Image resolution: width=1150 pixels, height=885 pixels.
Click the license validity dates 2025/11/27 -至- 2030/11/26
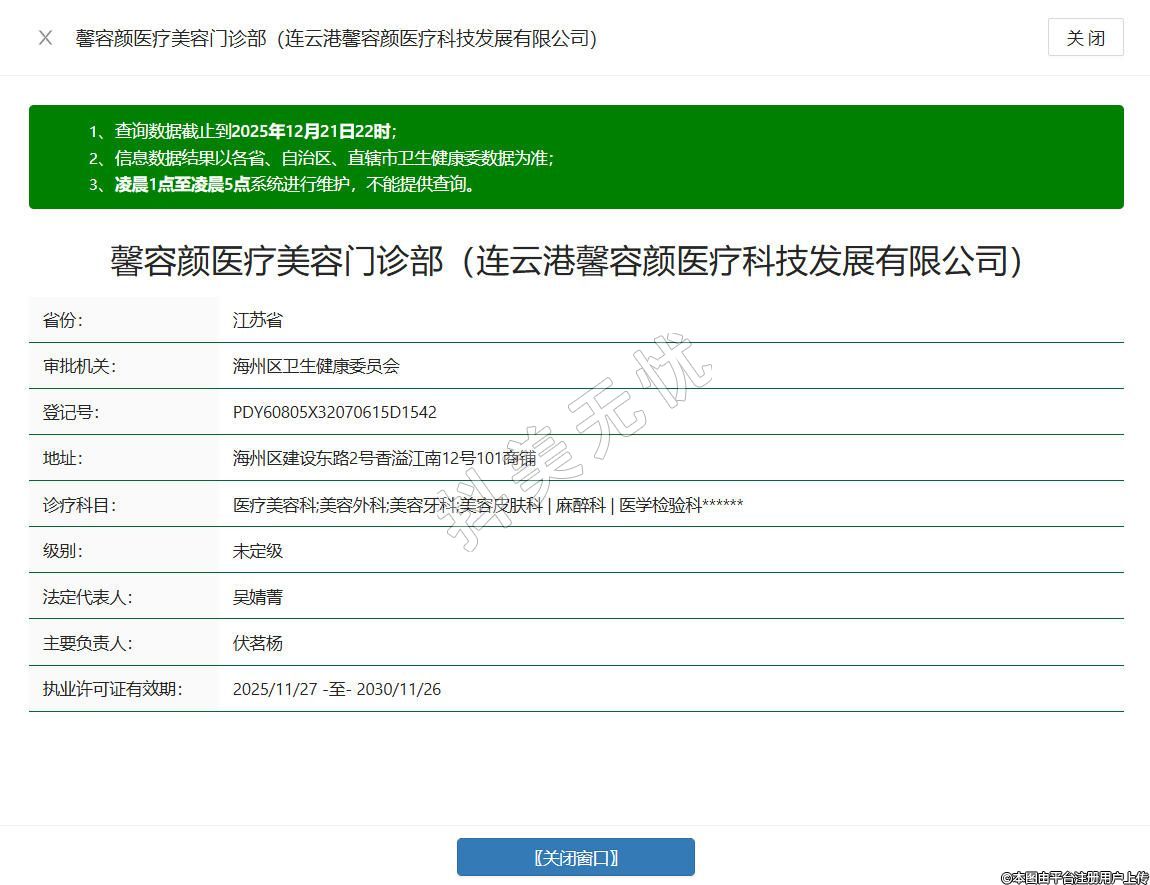pos(336,689)
